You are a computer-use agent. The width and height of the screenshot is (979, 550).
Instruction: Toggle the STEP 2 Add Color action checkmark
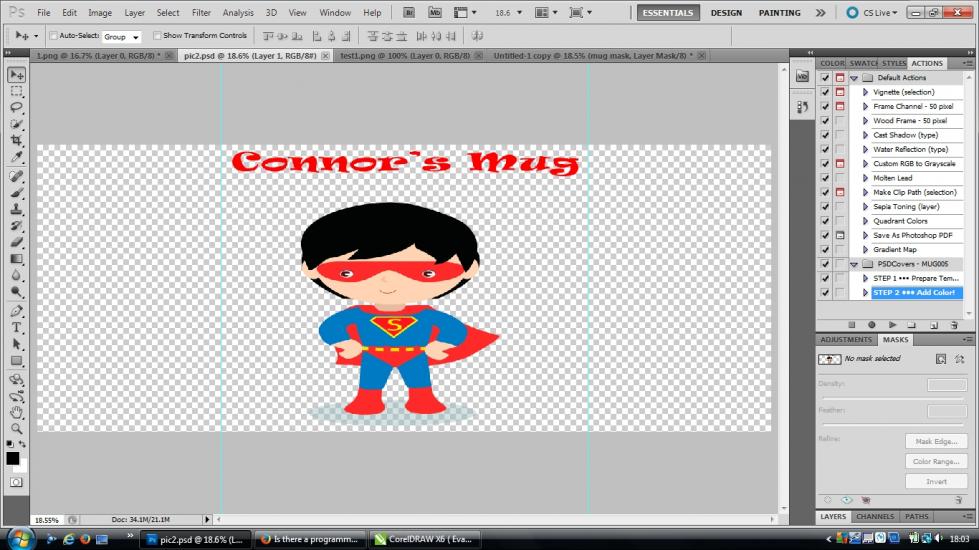[825, 293]
